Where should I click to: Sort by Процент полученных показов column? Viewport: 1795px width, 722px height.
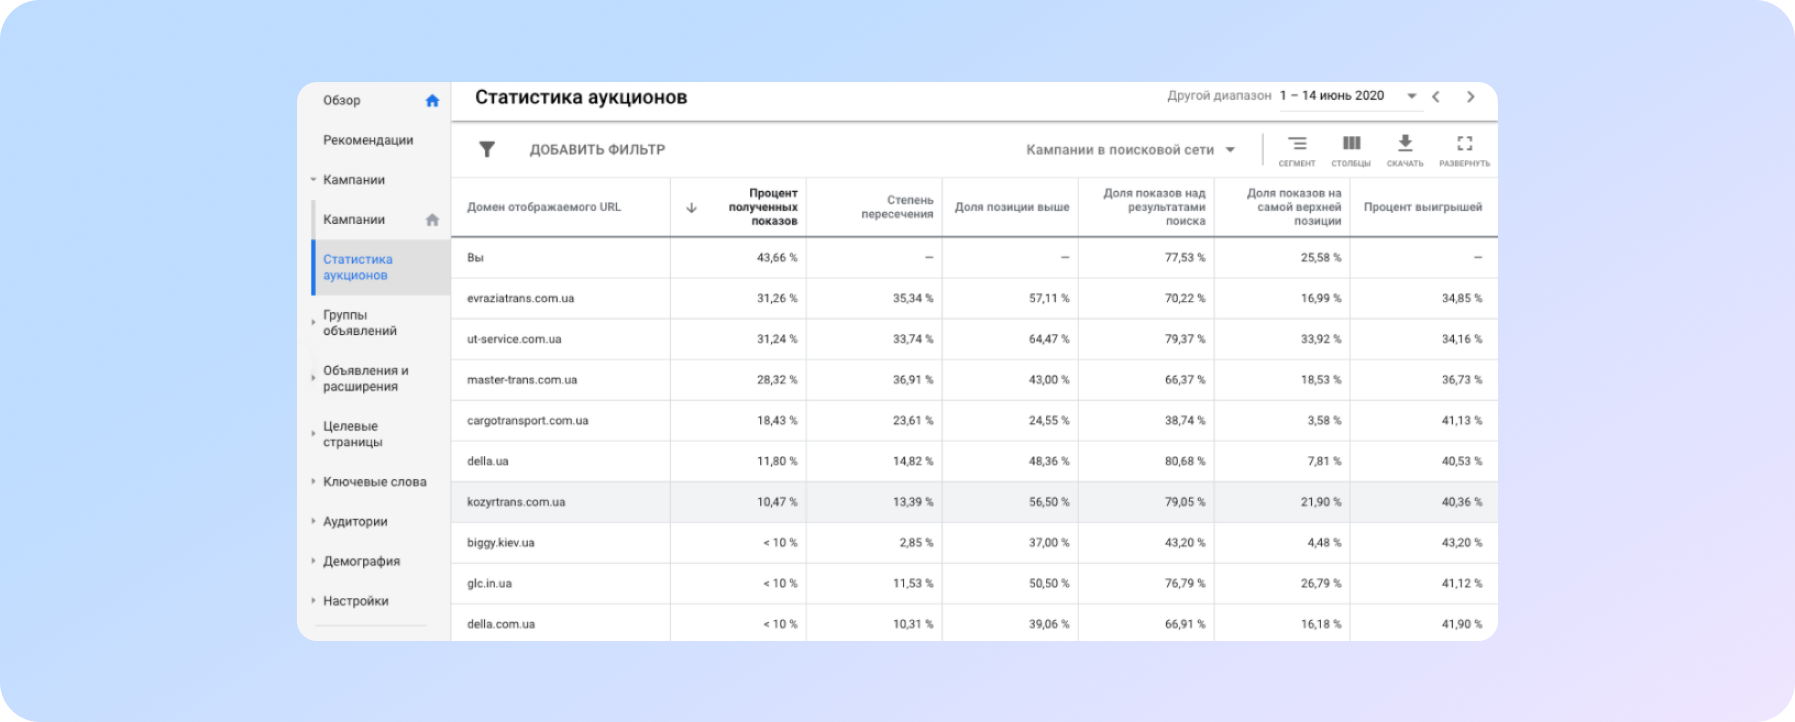(763, 207)
